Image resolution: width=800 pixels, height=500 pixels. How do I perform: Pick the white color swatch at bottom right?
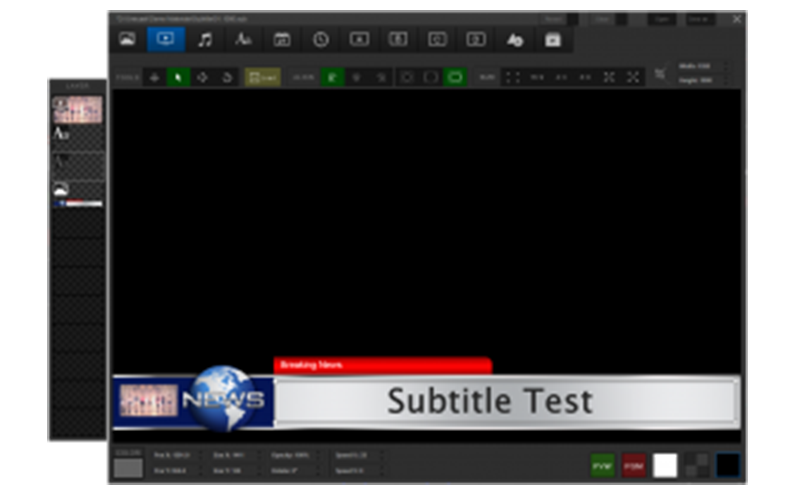click(x=666, y=465)
